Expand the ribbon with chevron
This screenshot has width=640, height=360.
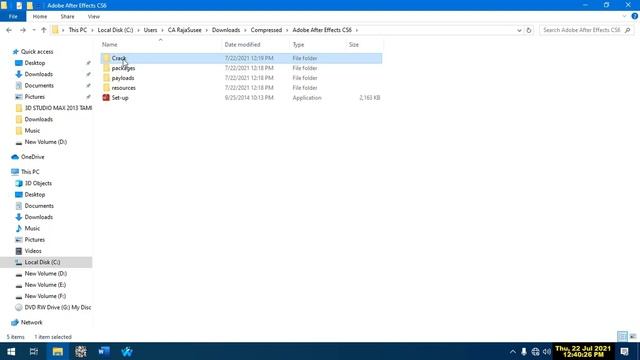pos(624,16)
